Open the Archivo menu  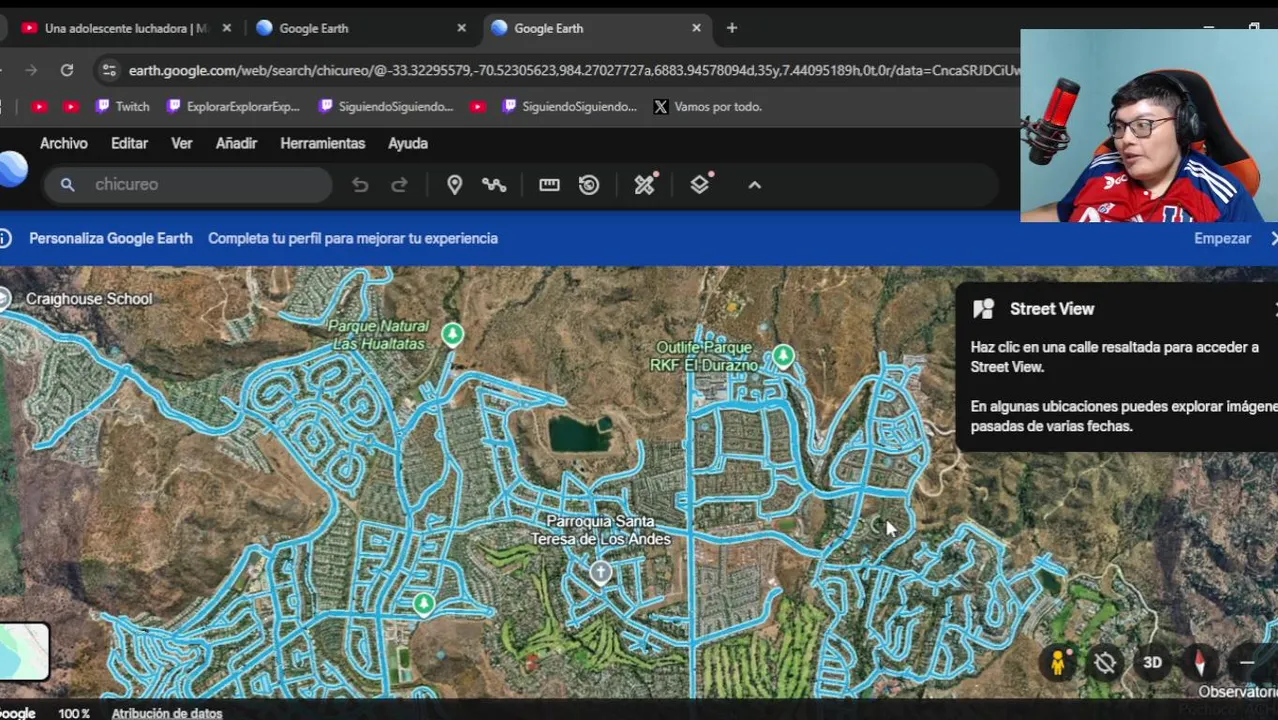click(x=64, y=143)
